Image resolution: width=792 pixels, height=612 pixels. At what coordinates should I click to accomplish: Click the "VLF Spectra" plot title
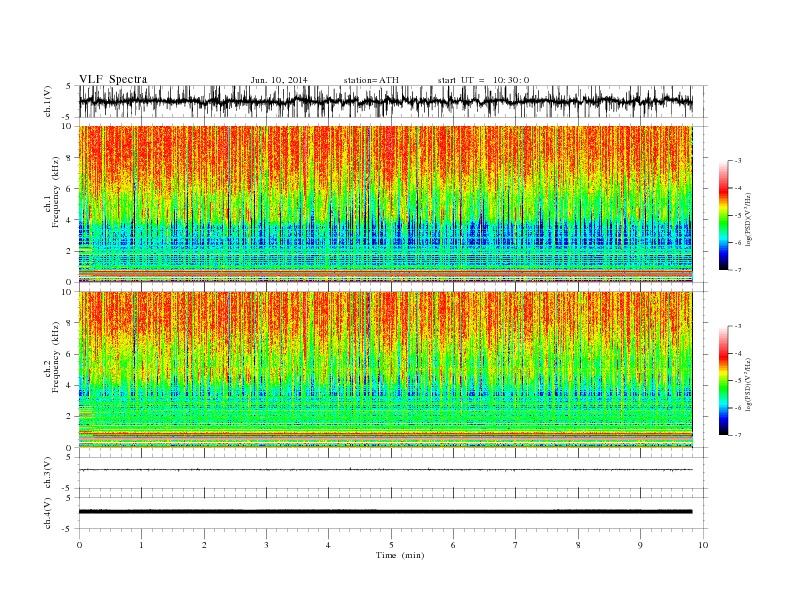113,79
